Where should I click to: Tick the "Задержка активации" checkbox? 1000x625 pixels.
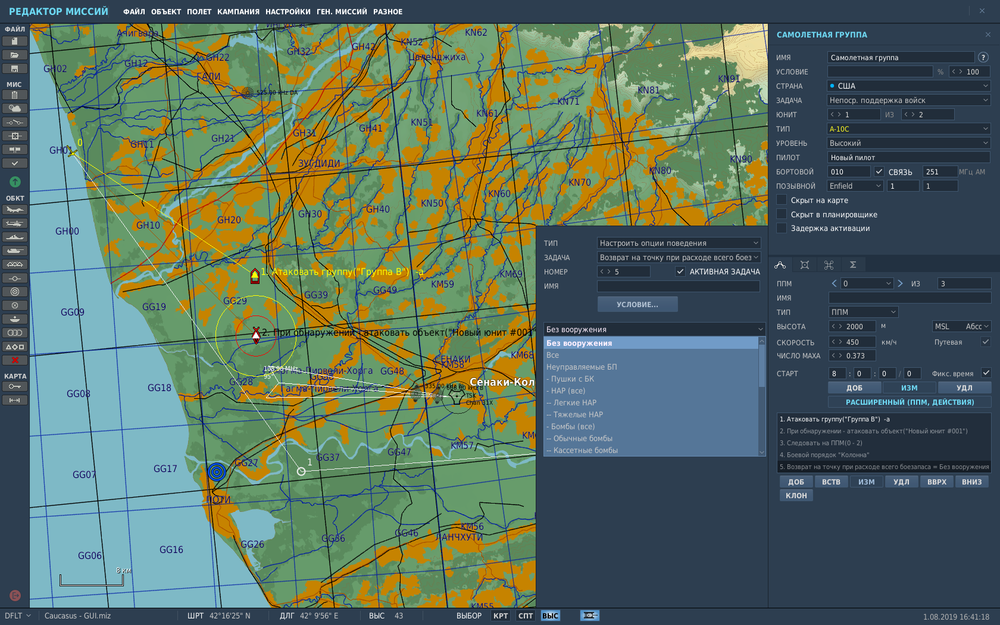pos(783,228)
